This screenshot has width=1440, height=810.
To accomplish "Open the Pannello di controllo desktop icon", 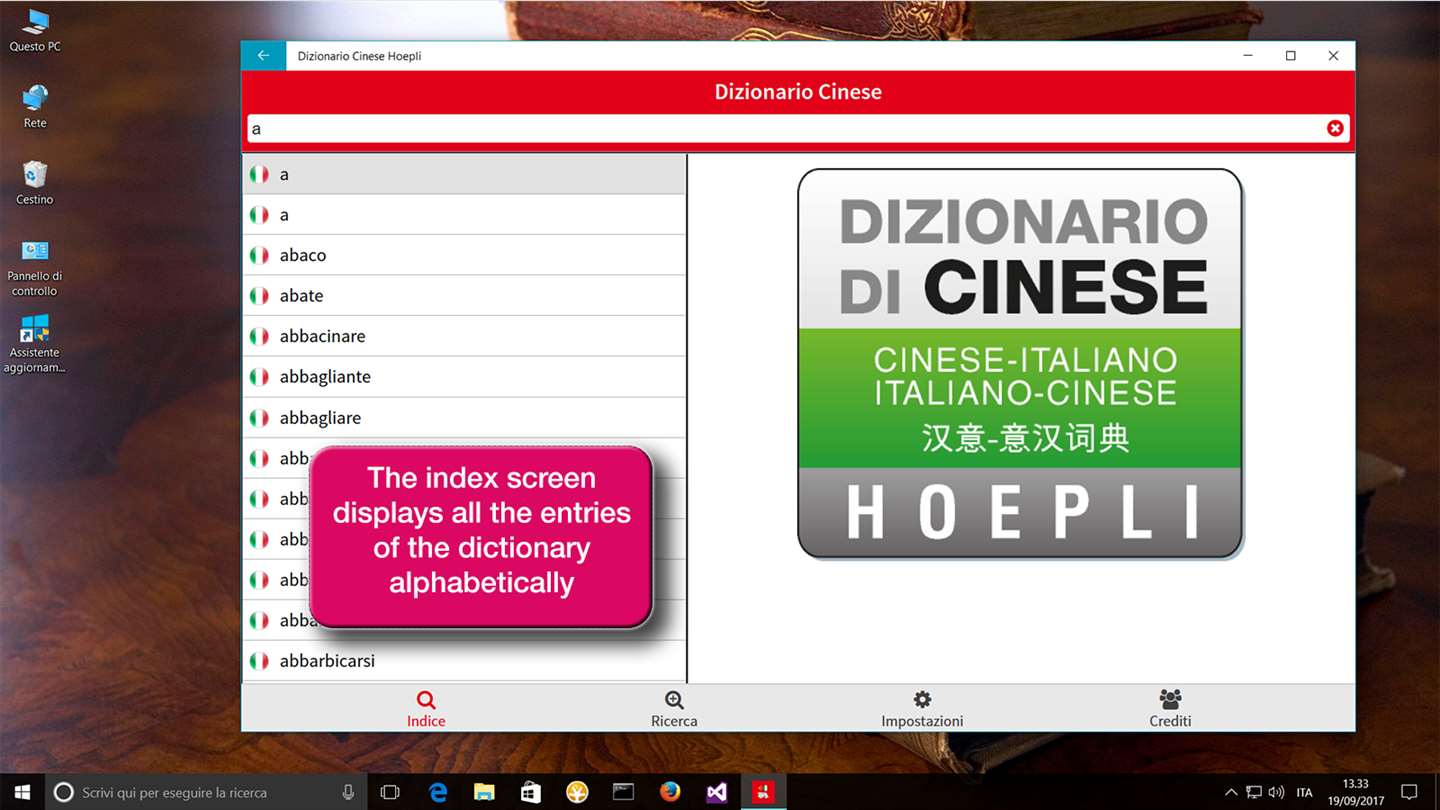I will pyautogui.click(x=35, y=267).
